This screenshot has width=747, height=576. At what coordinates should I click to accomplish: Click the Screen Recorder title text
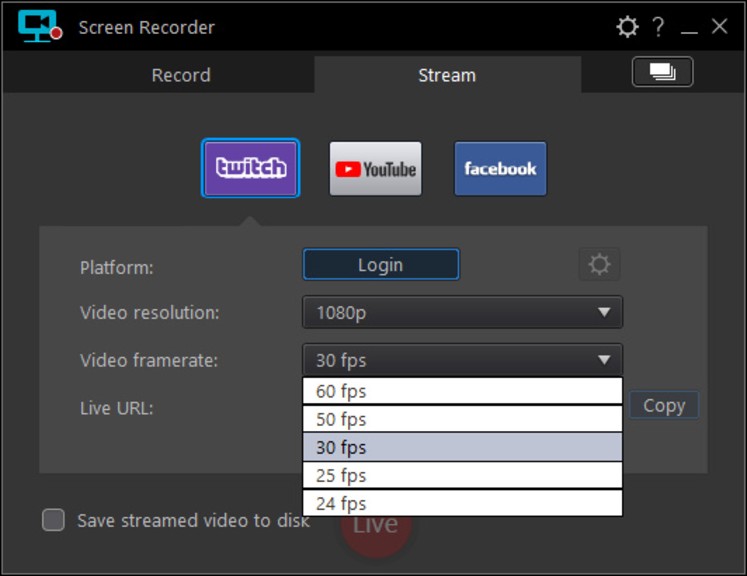(147, 28)
